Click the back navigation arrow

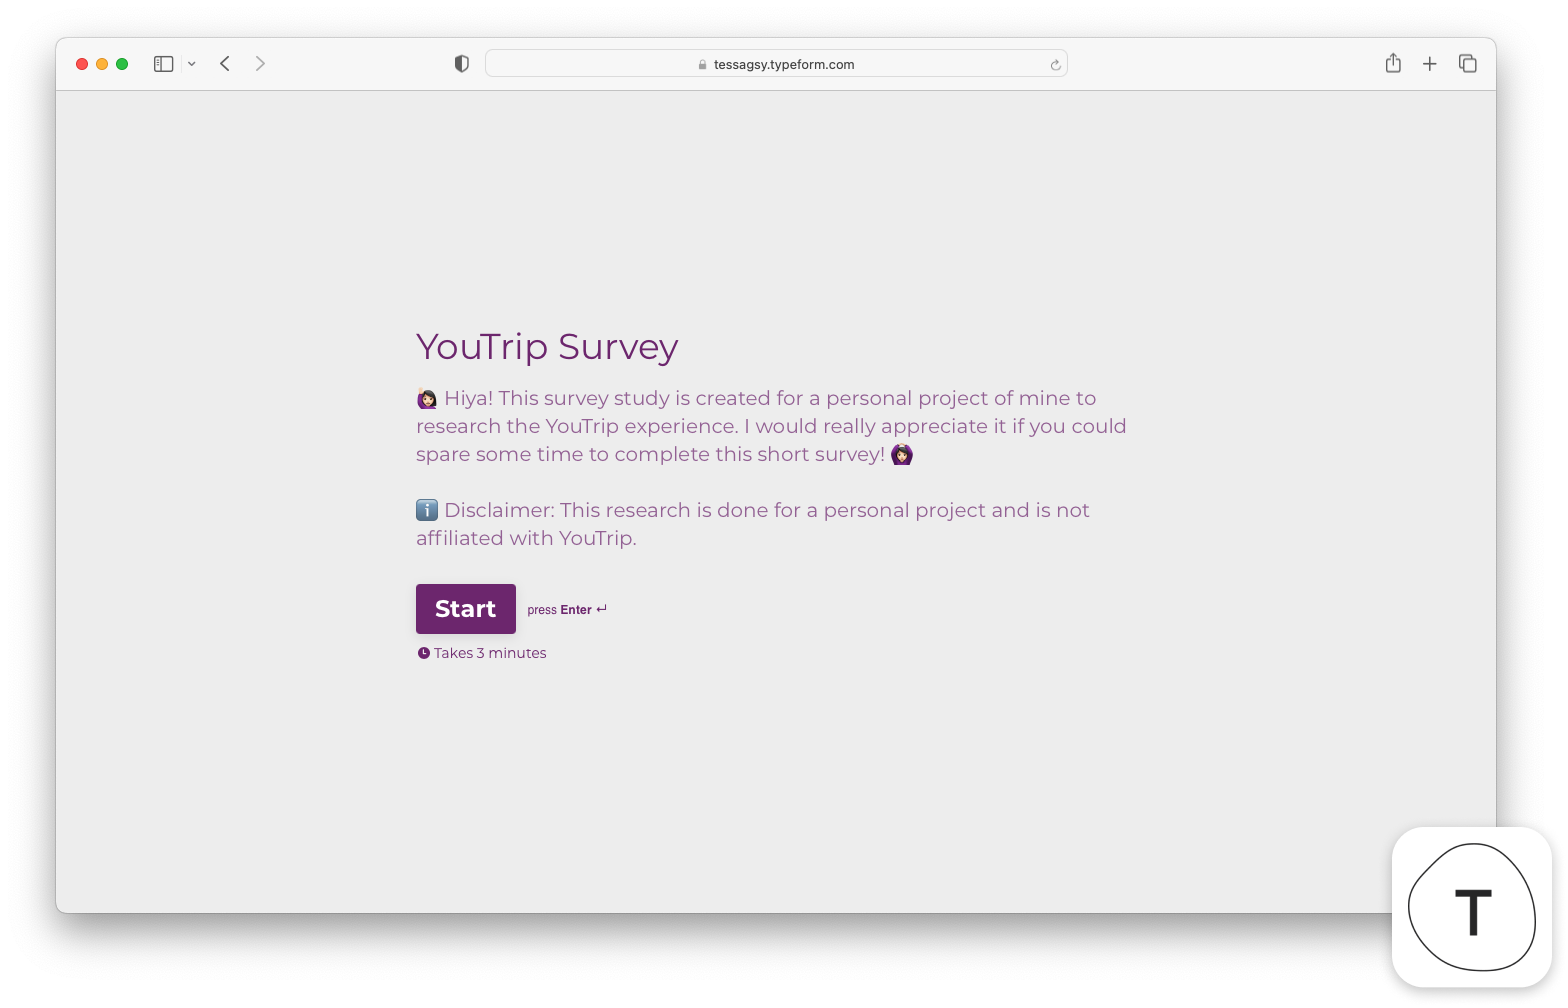click(224, 63)
